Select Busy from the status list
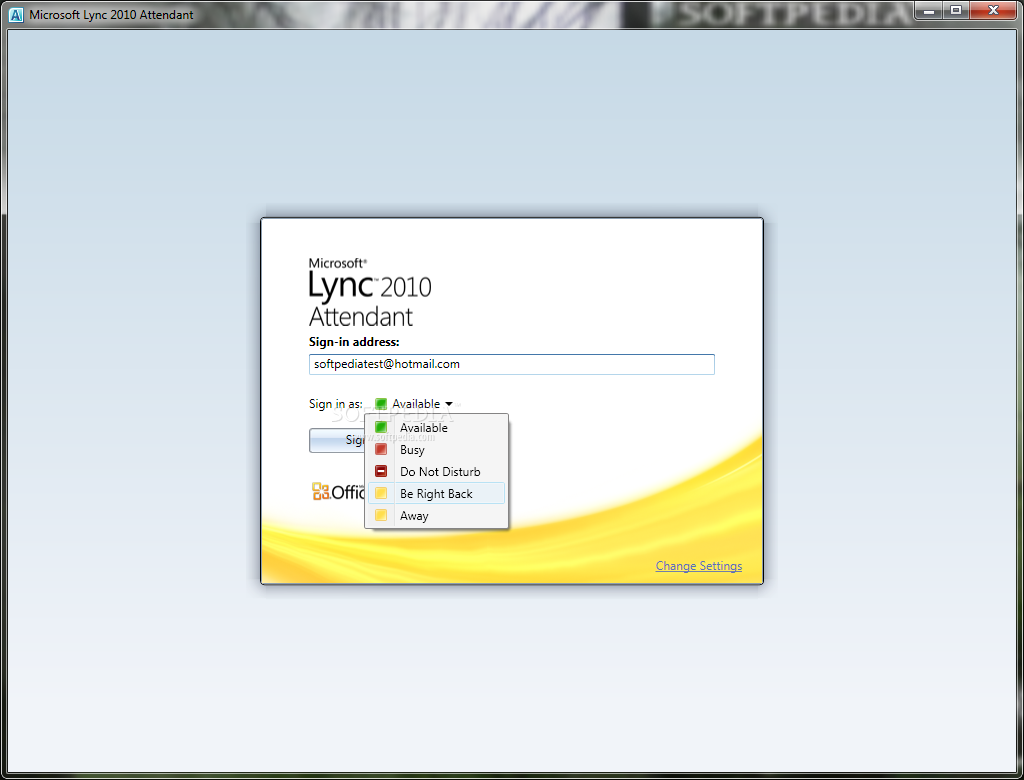 (436, 450)
